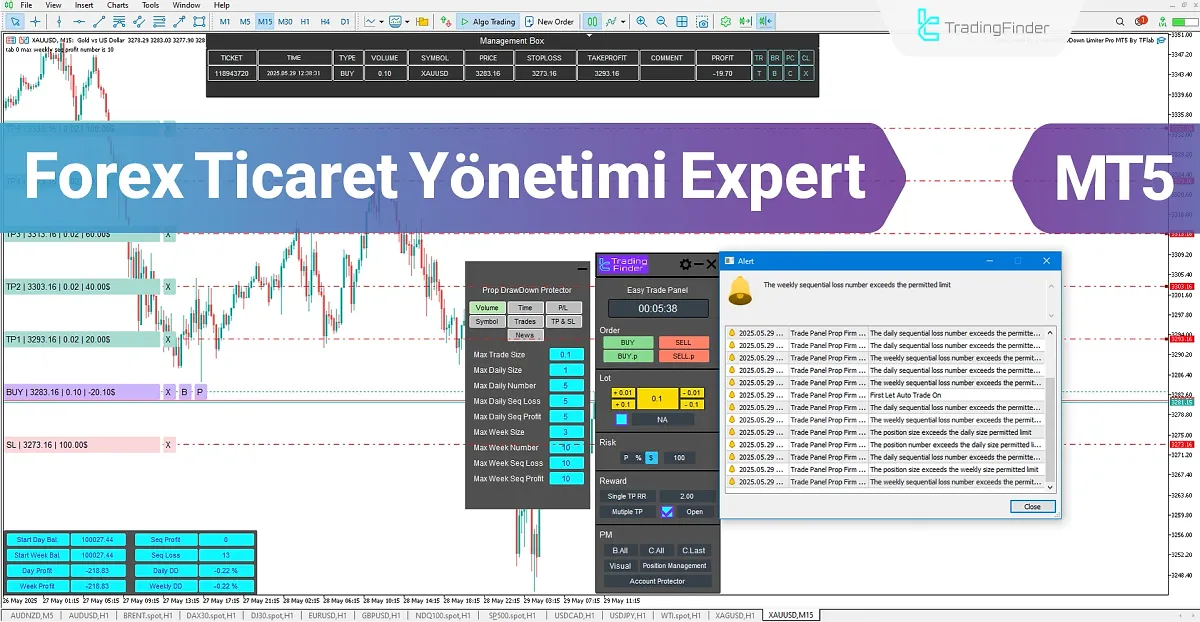Toggle the Open checkbox next to Multiple TP
This screenshot has height=622, width=1200.
click(x=665, y=512)
